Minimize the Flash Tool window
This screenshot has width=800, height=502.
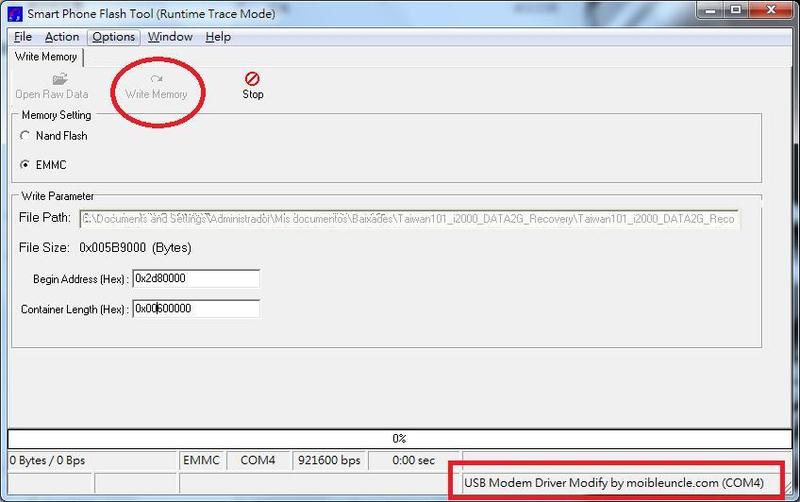[x=710, y=10]
